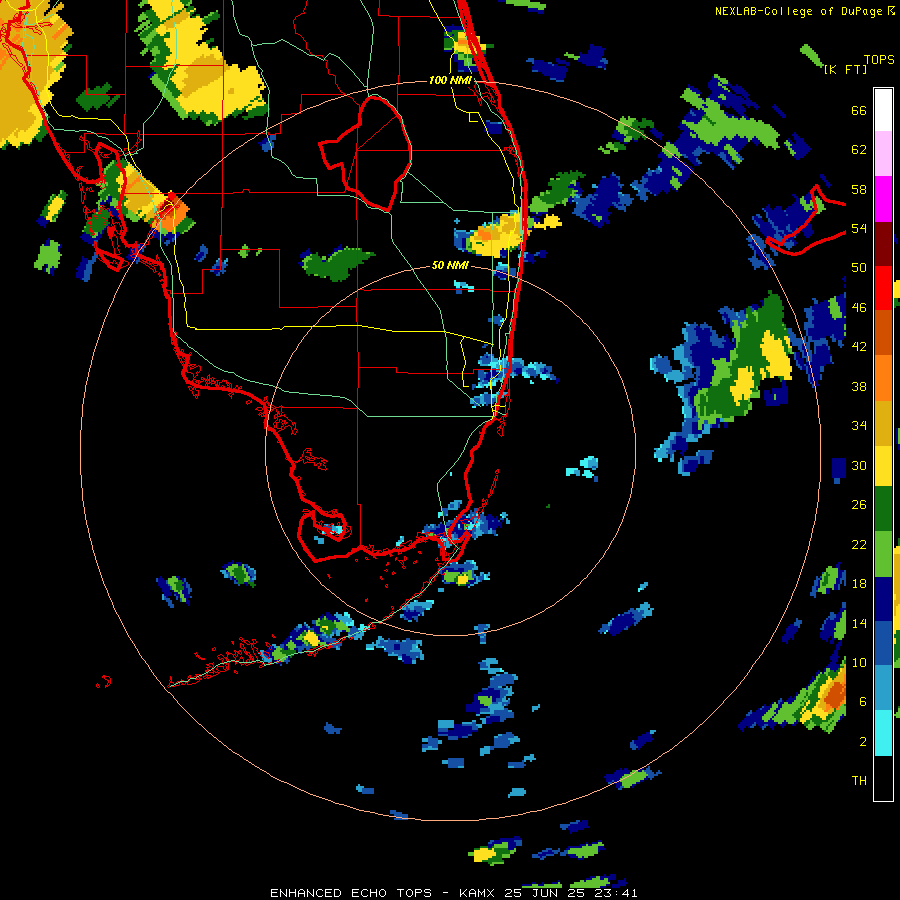Click the TOPS legend title
900x900 pixels.
879,60
